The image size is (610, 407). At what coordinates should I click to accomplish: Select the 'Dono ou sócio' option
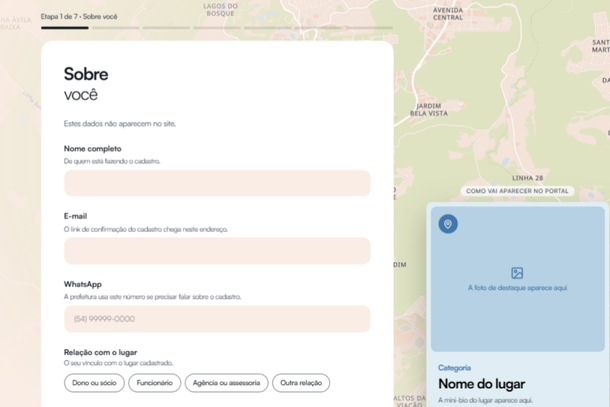94,383
